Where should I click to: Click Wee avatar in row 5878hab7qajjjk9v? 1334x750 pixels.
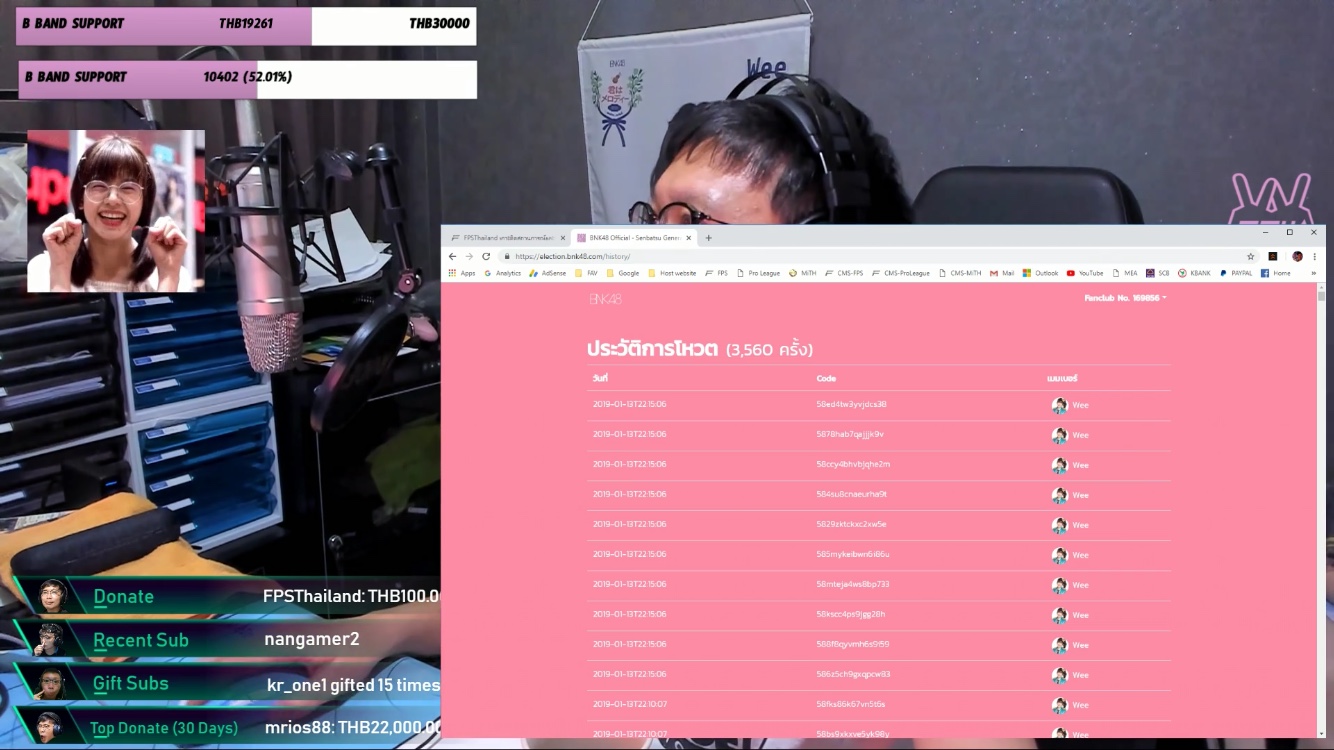(1059, 435)
